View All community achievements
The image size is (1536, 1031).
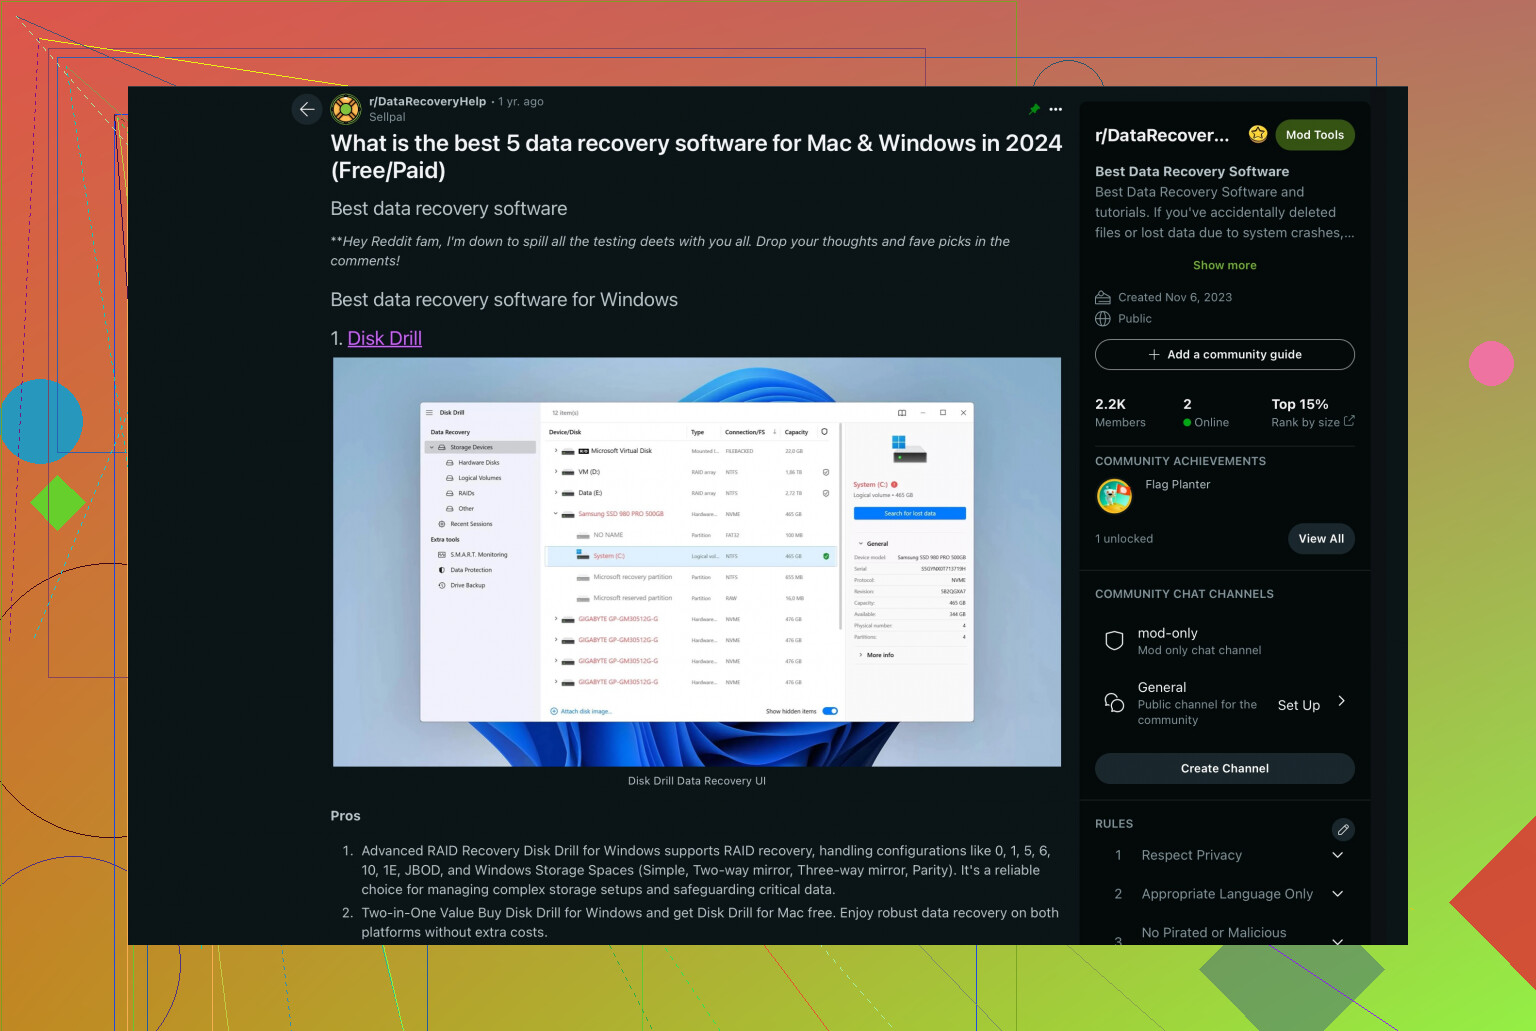[x=1320, y=538]
